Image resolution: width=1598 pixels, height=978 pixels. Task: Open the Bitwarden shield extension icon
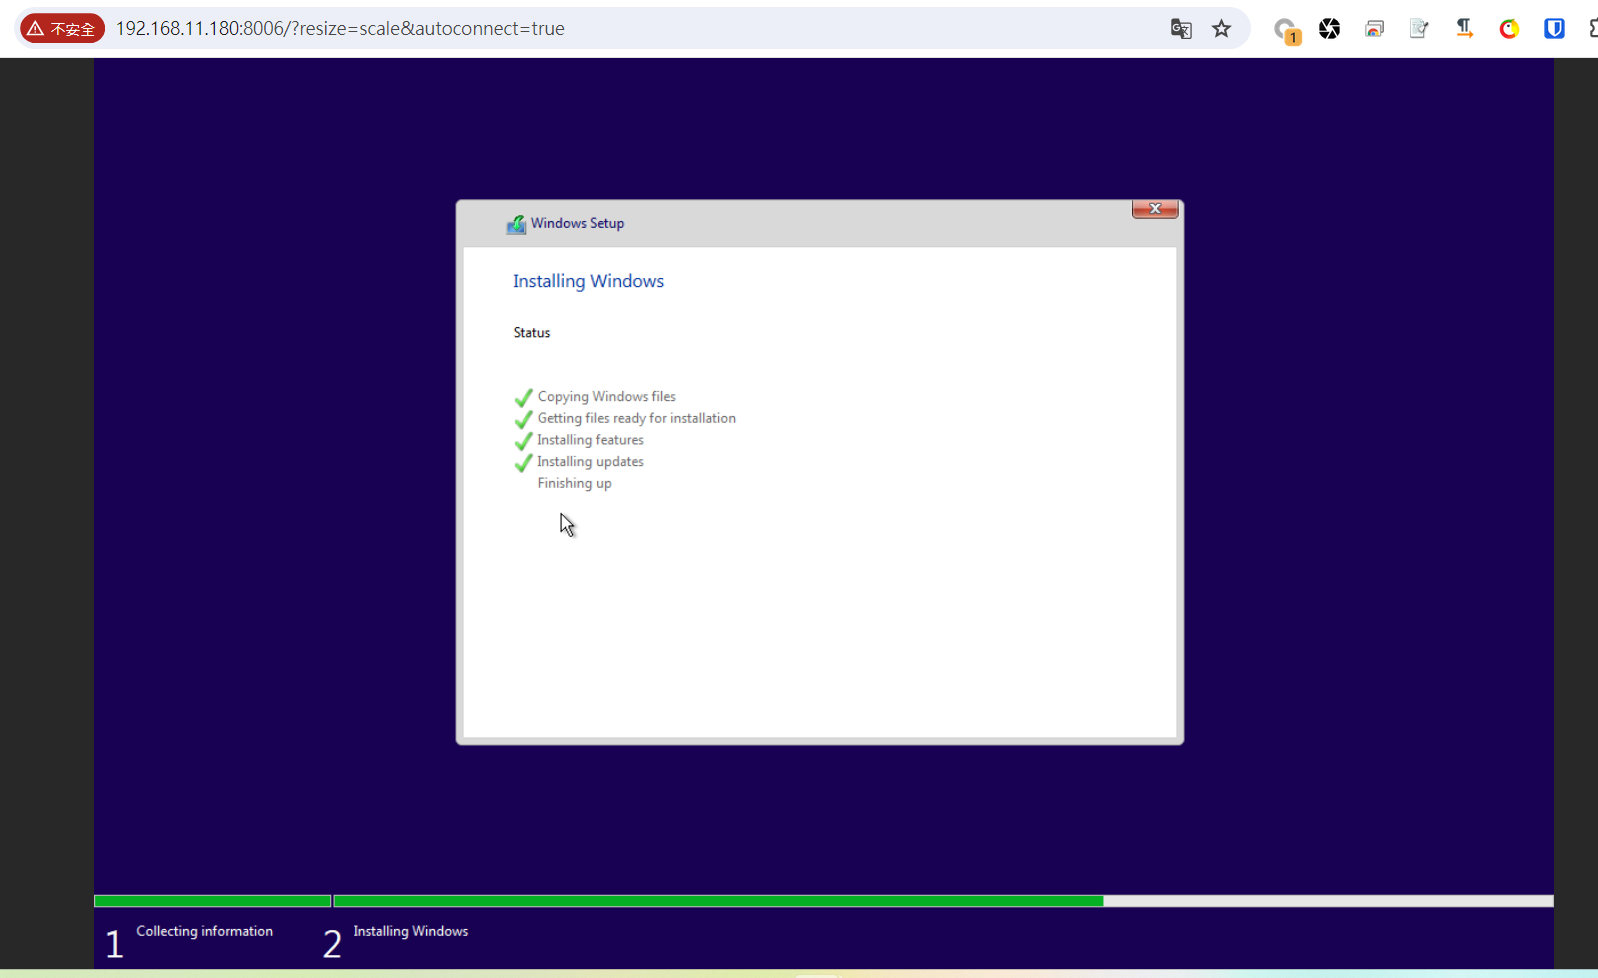[x=1554, y=29]
